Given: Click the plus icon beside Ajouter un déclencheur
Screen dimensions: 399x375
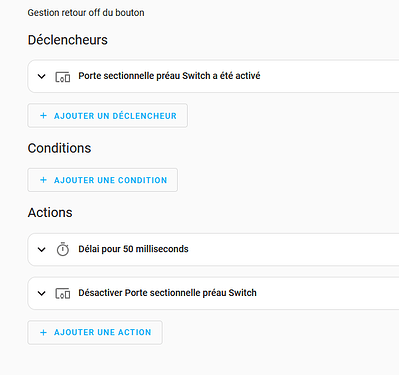Looking at the screenshot, I should (x=43, y=116).
